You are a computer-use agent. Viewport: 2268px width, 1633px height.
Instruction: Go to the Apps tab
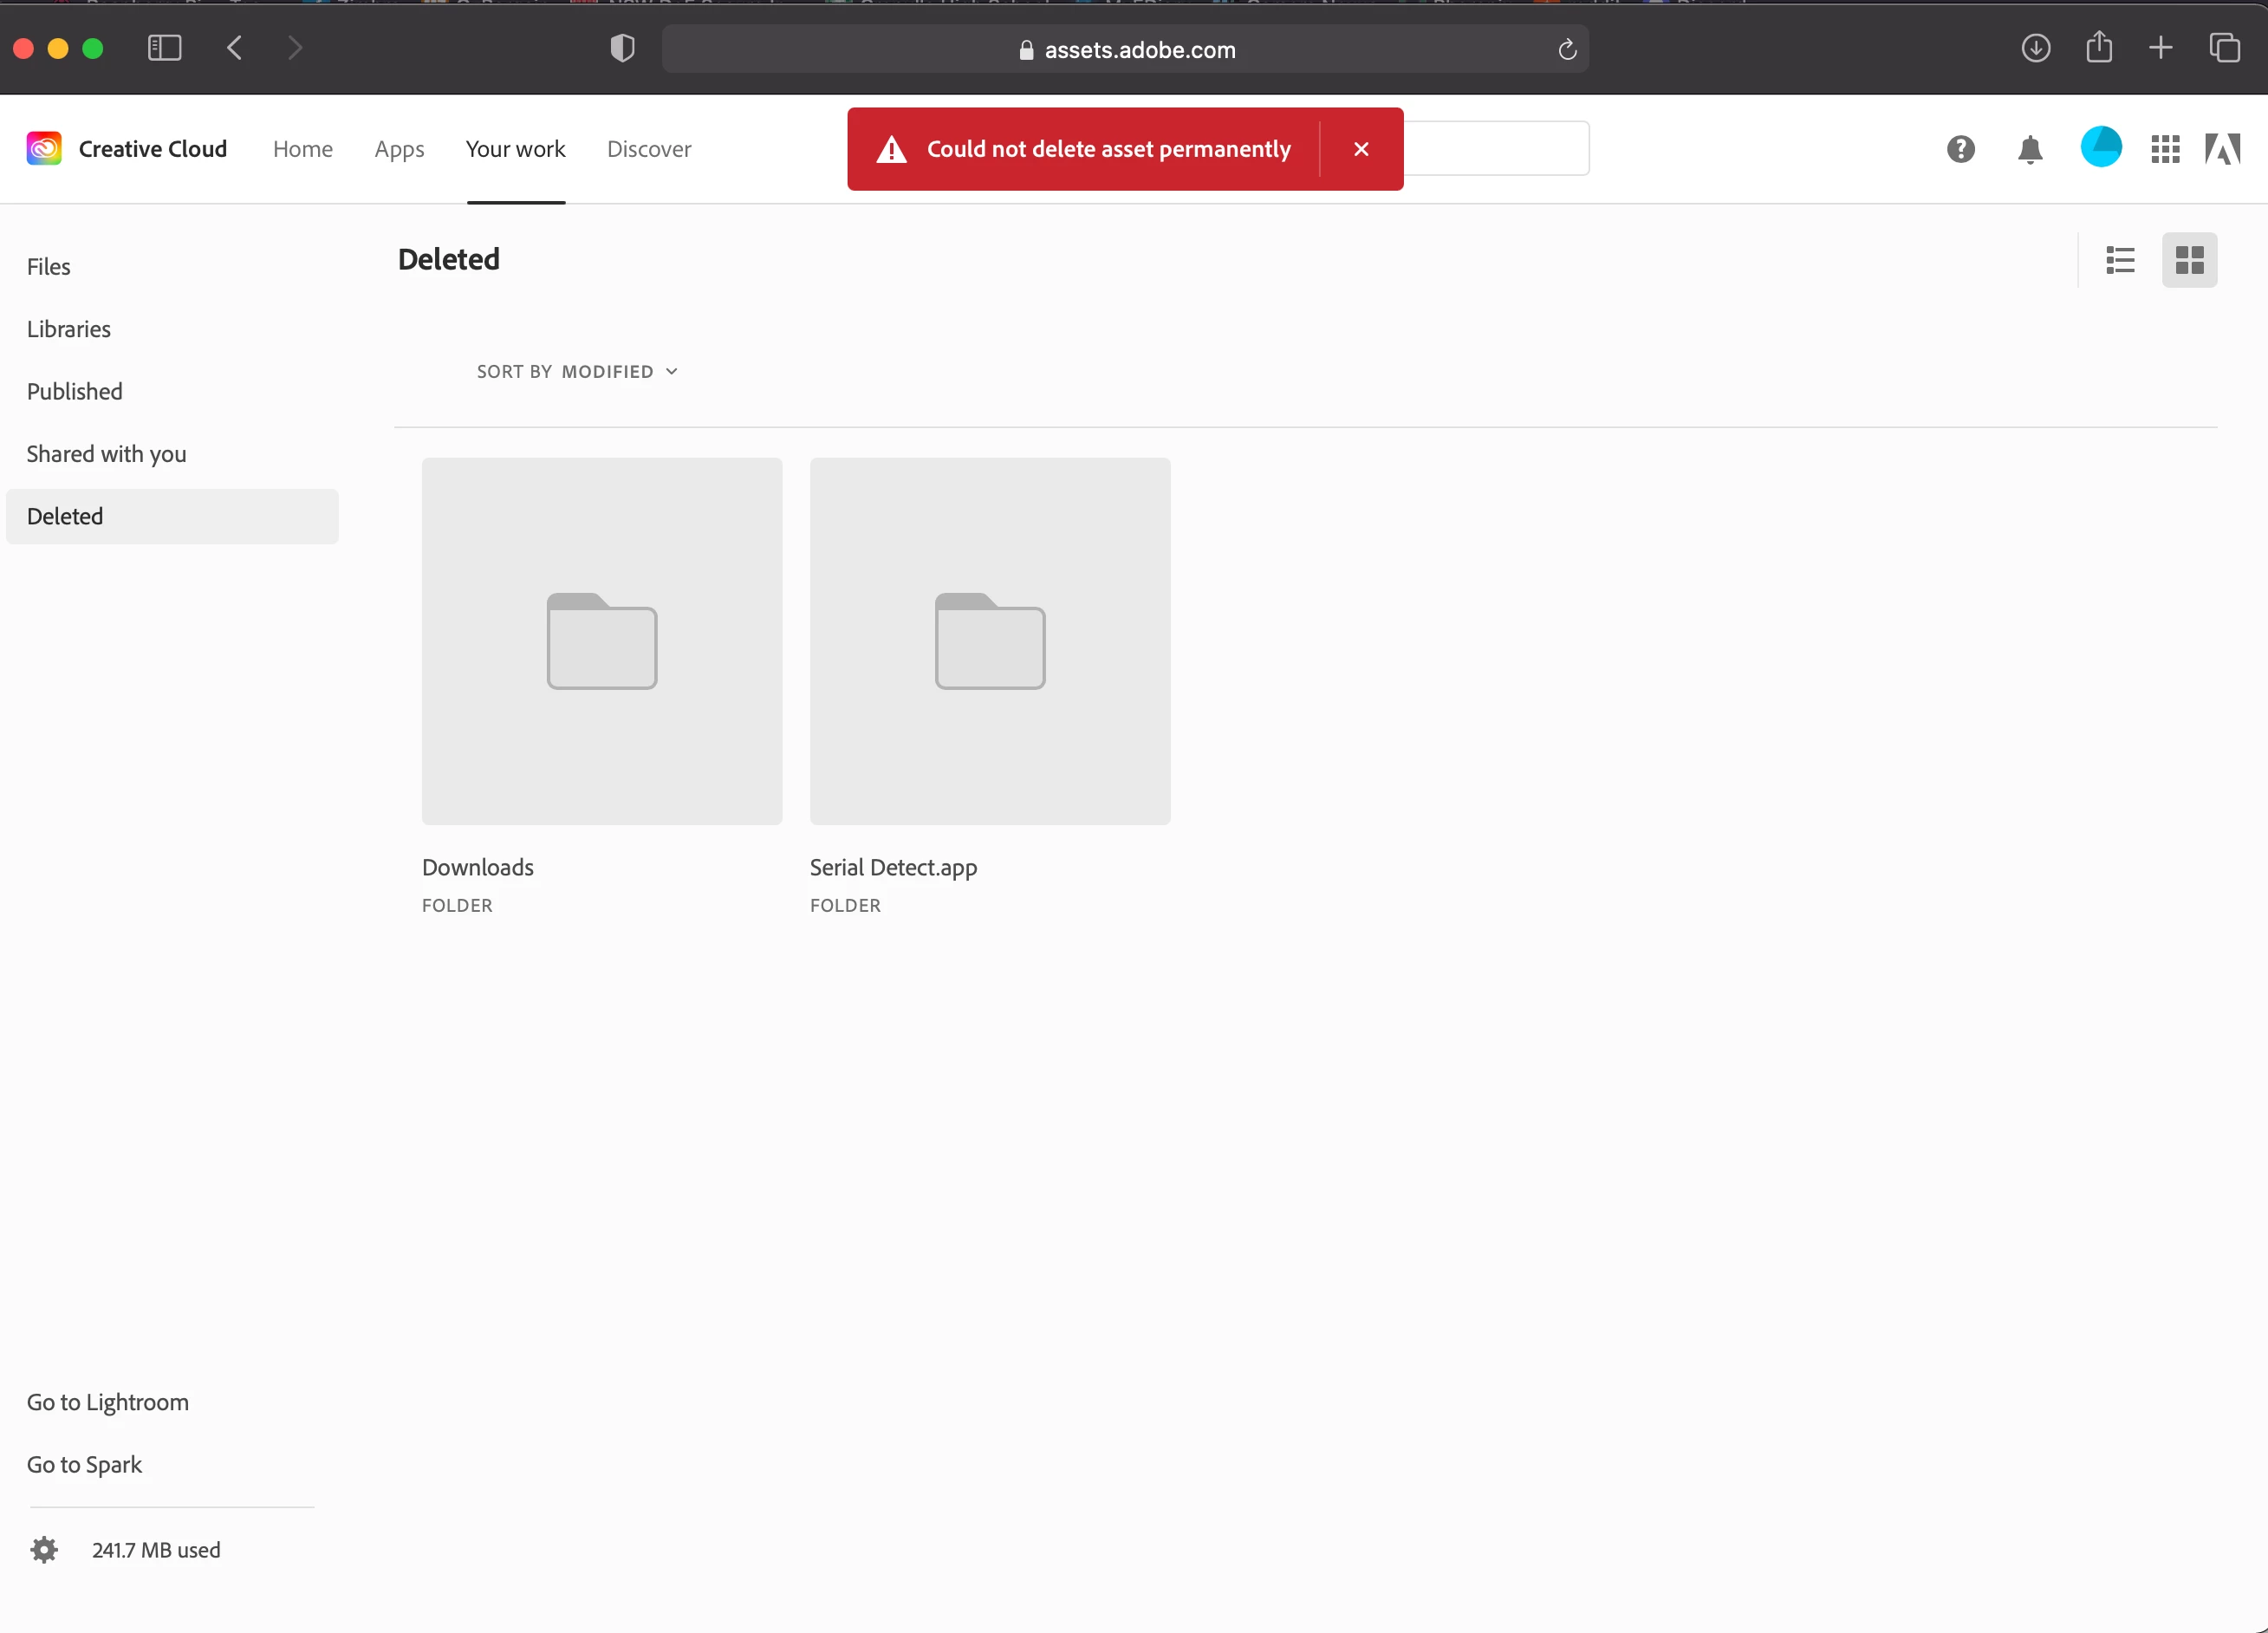(x=399, y=149)
